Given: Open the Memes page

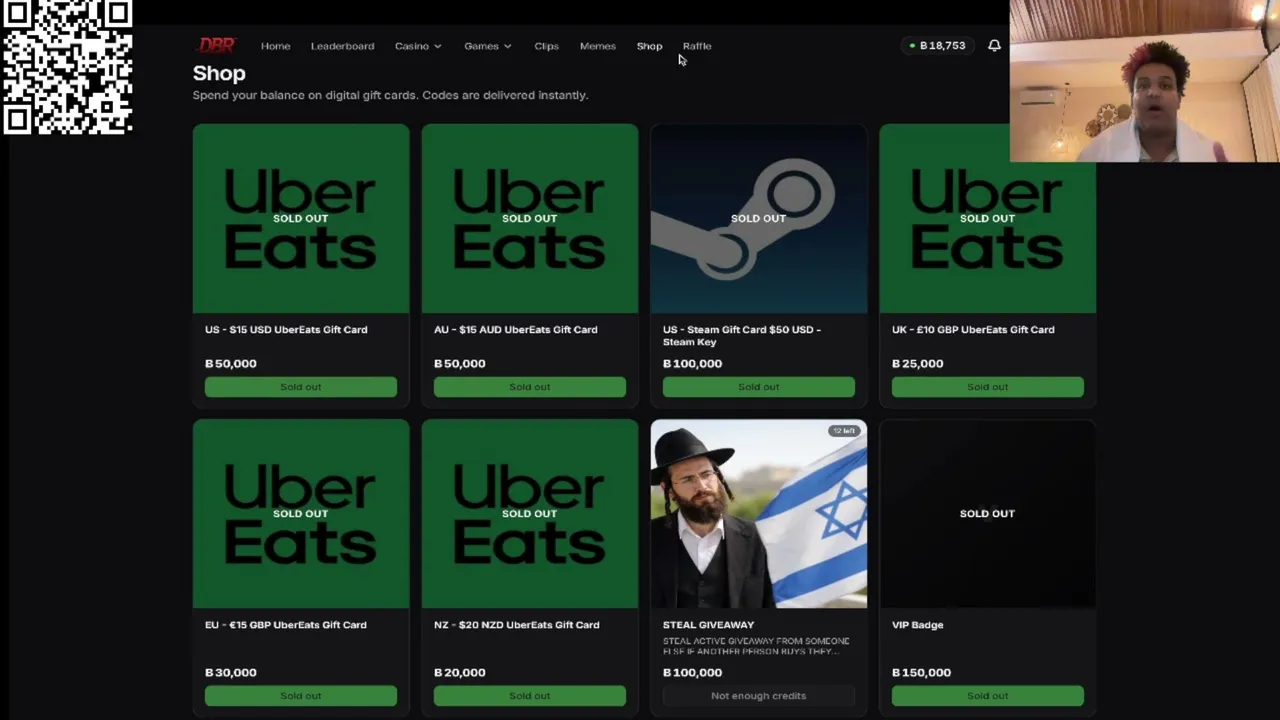Looking at the screenshot, I should [x=597, y=46].
